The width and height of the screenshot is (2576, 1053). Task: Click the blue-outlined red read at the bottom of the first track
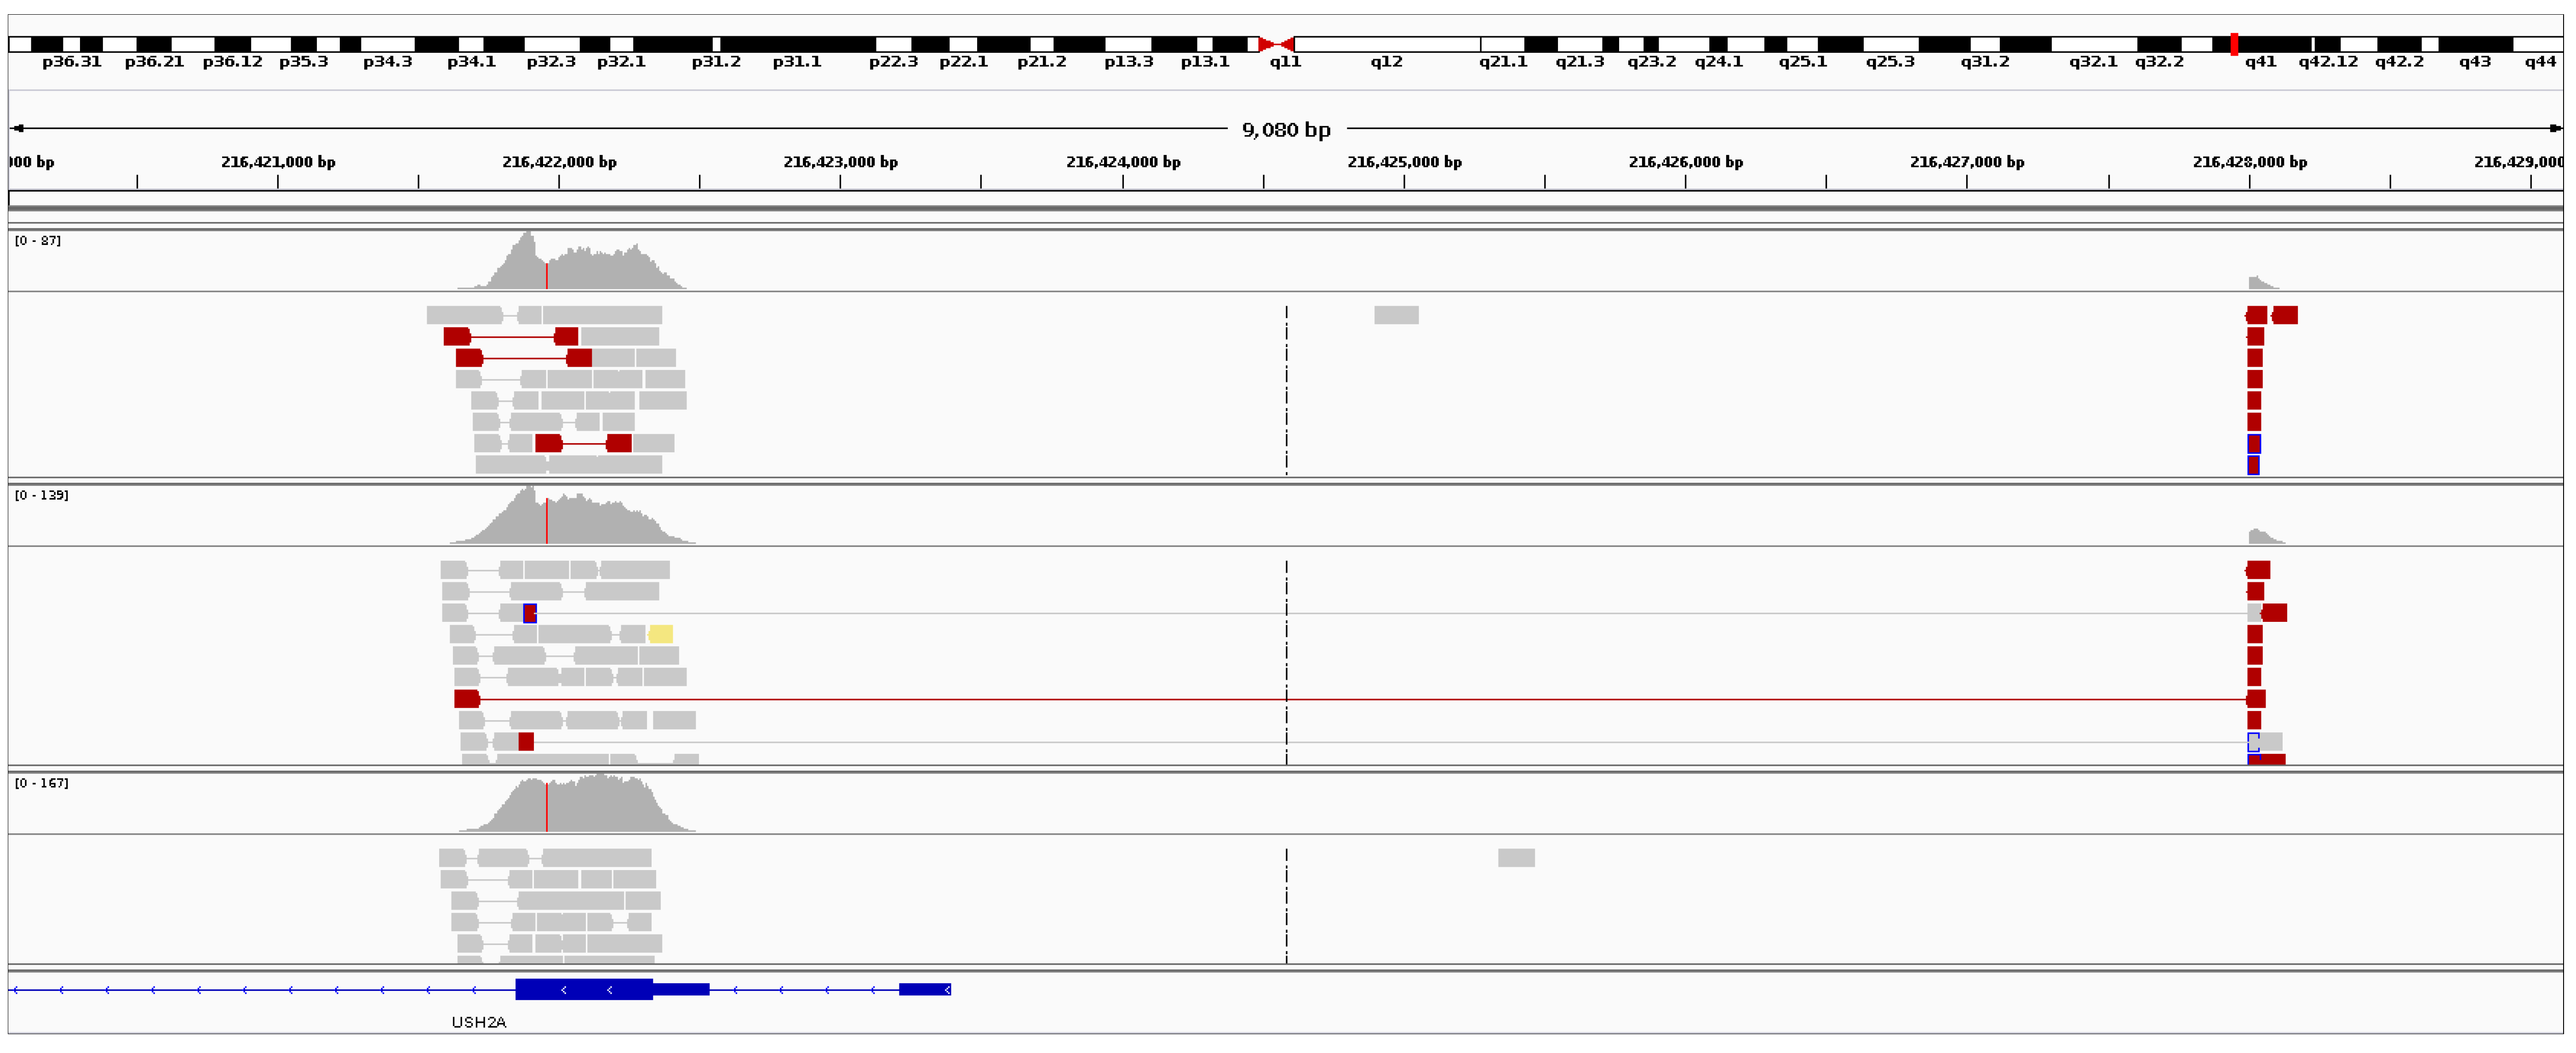click(x=2253, y=465)
